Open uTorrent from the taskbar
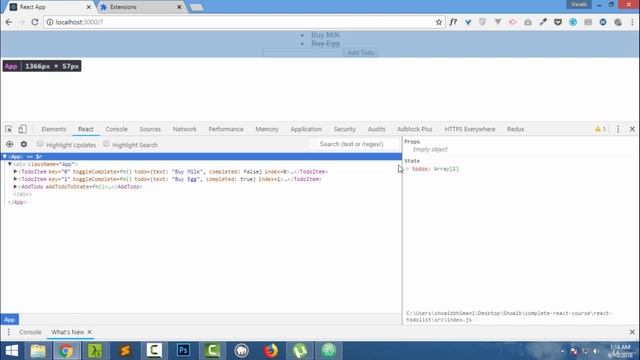Image resolution: width=640 pixels, height=360 pixels. pos(300,351)
